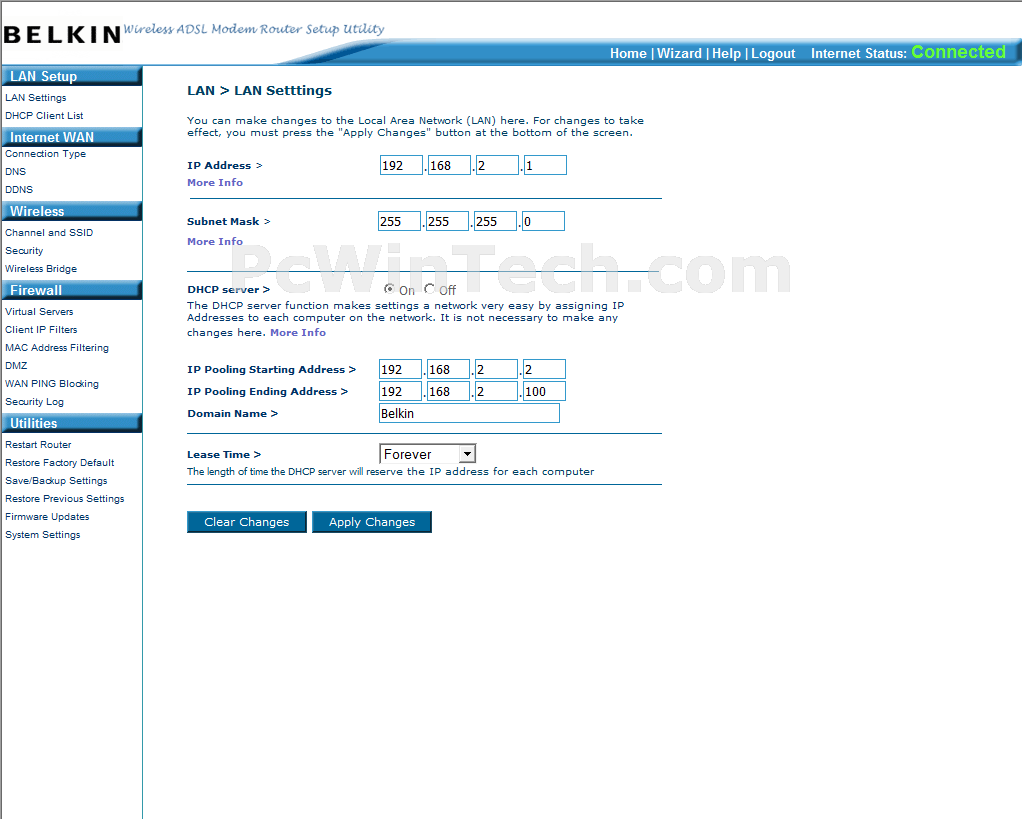Focus Subnet Mask second octet field
This screenshot has width=1022, height=819.
coord(447,221)
